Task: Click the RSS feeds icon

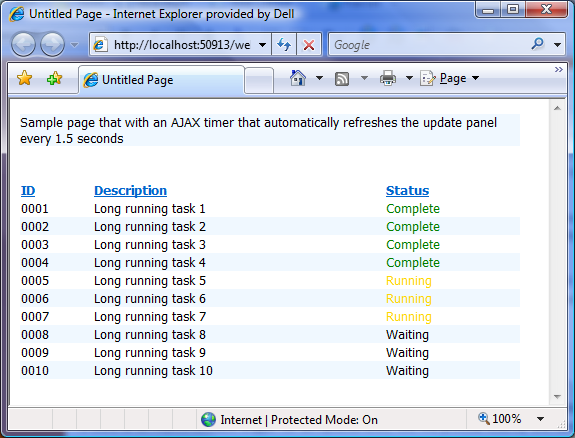Action: click(x=342, y=79)
